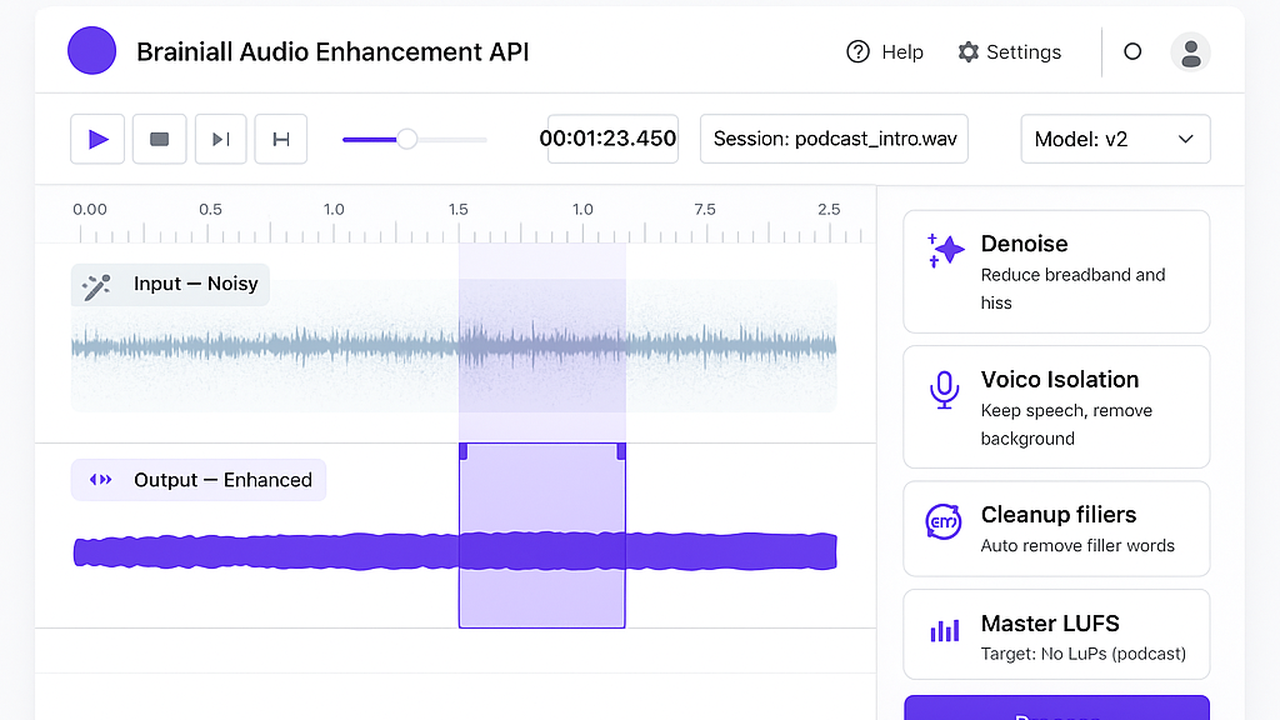Open Settings
Screen dimensions: 1280x720
click(1009, 52)
